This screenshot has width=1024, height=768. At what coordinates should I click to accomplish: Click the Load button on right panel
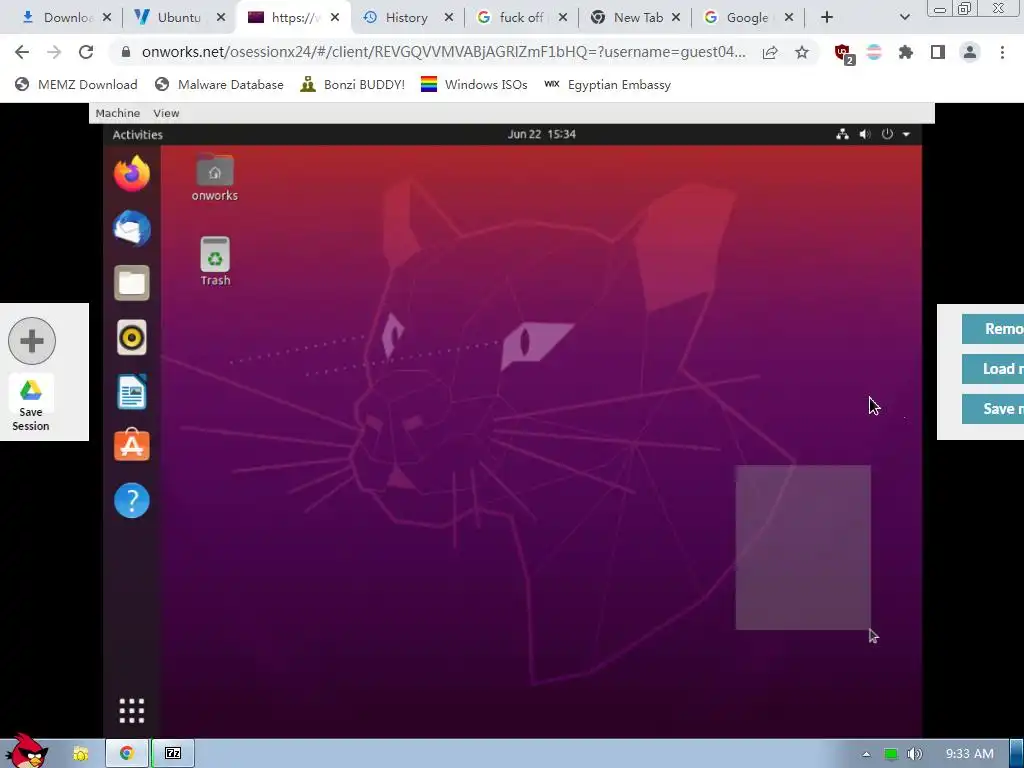point(993,369)
